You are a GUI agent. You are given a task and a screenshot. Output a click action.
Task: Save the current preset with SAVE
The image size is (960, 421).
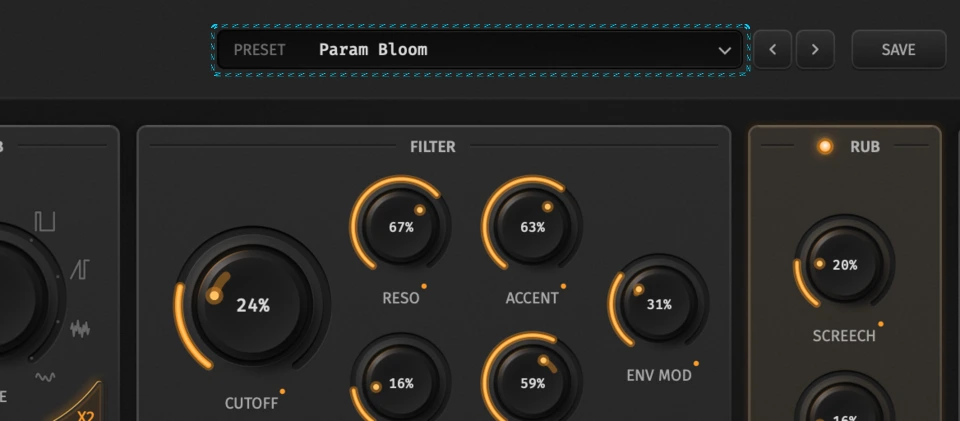(x=899, y=50)
